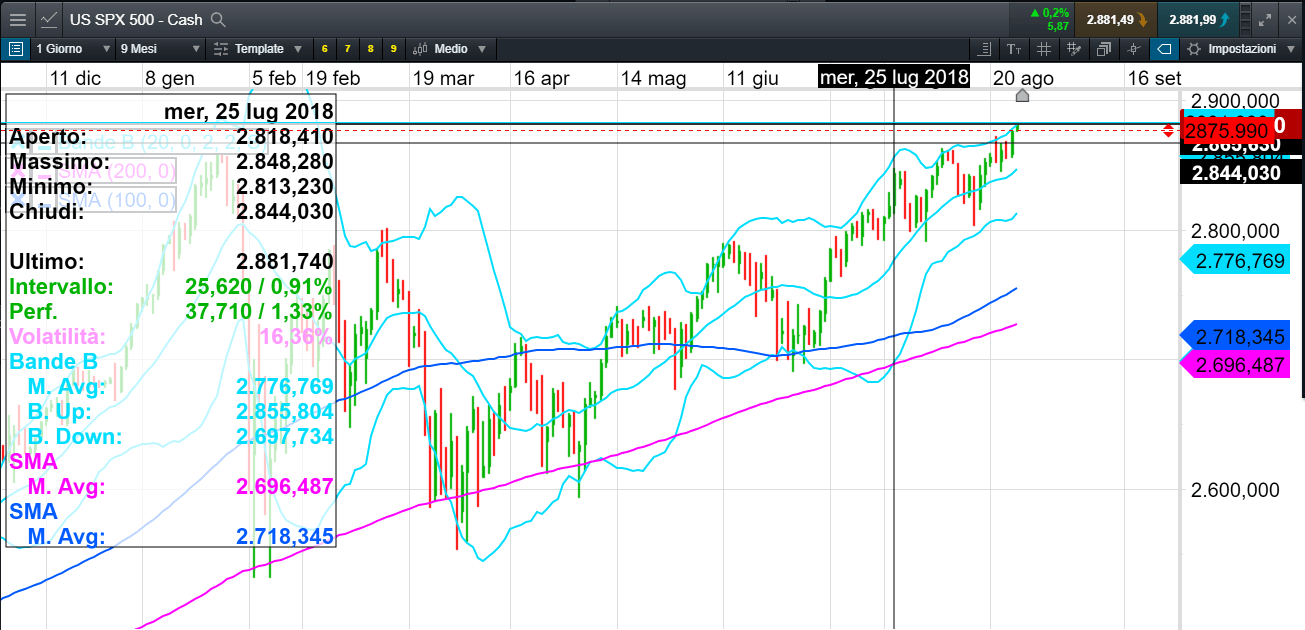
Task: Click the B. Down value 2.697,734
Action: [285, 437]
